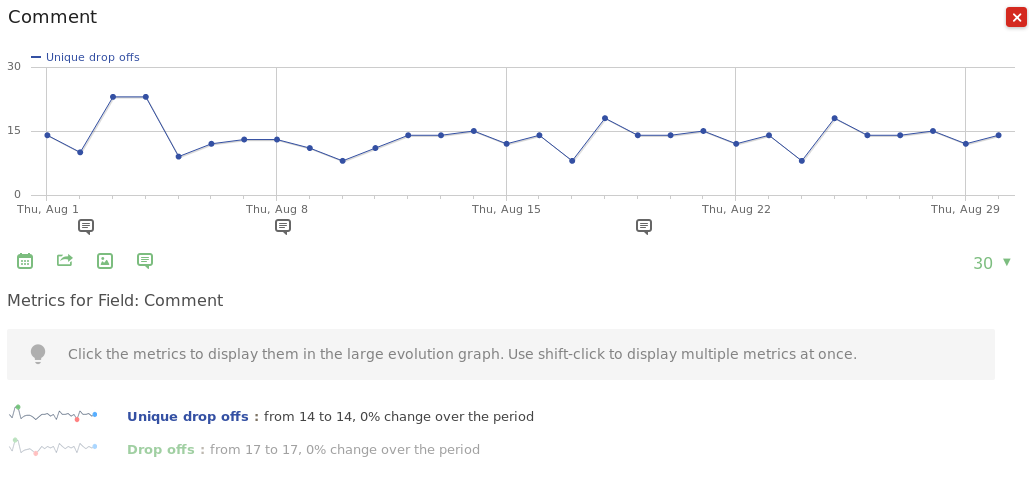Export the graph as an image
1029x478 pixels.
(105, 261)
